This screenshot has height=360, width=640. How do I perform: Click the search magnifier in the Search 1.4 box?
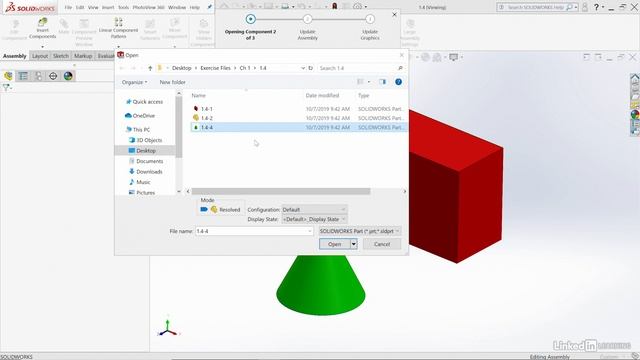tap(400, 68)
